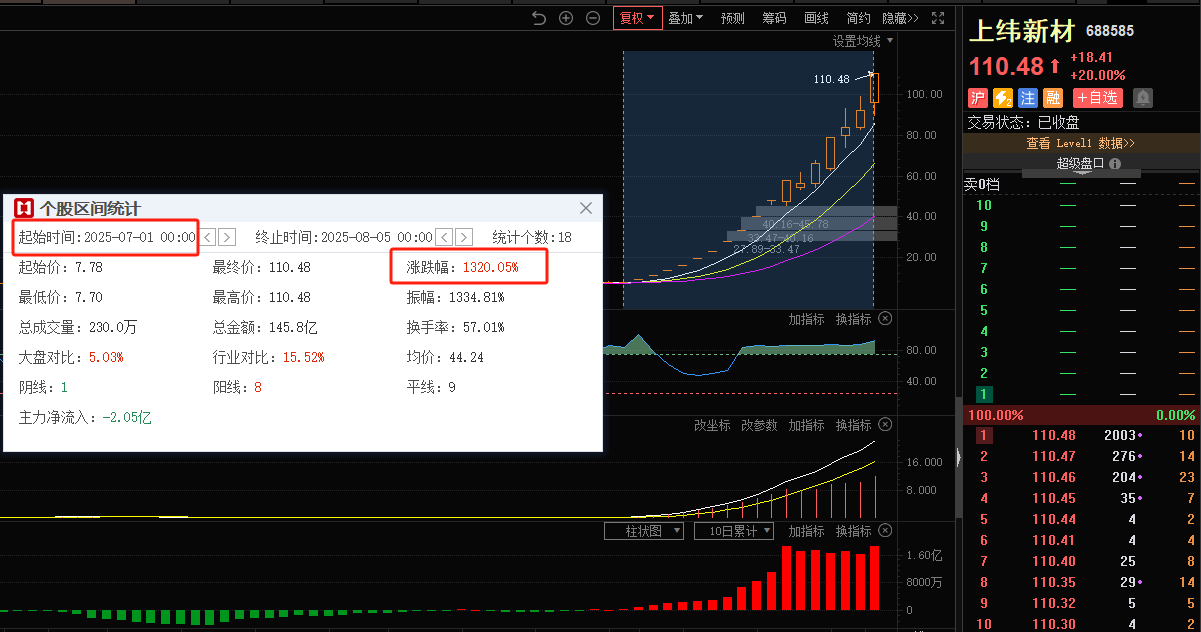Click the blue 注 badge icon

(x=1028, y=98)
